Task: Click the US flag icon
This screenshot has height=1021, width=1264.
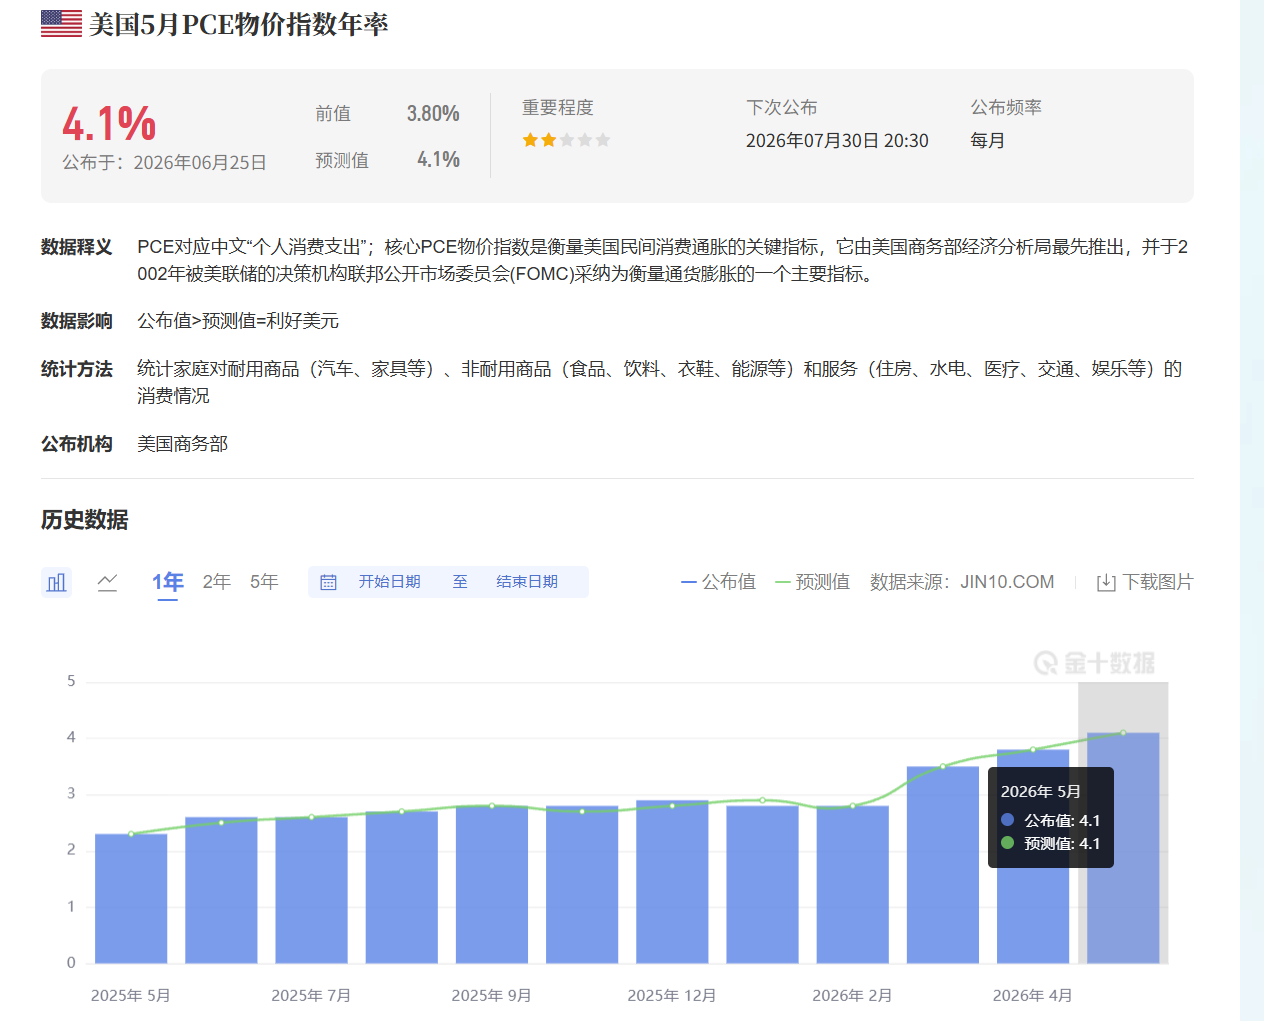Action: (61, 24)
